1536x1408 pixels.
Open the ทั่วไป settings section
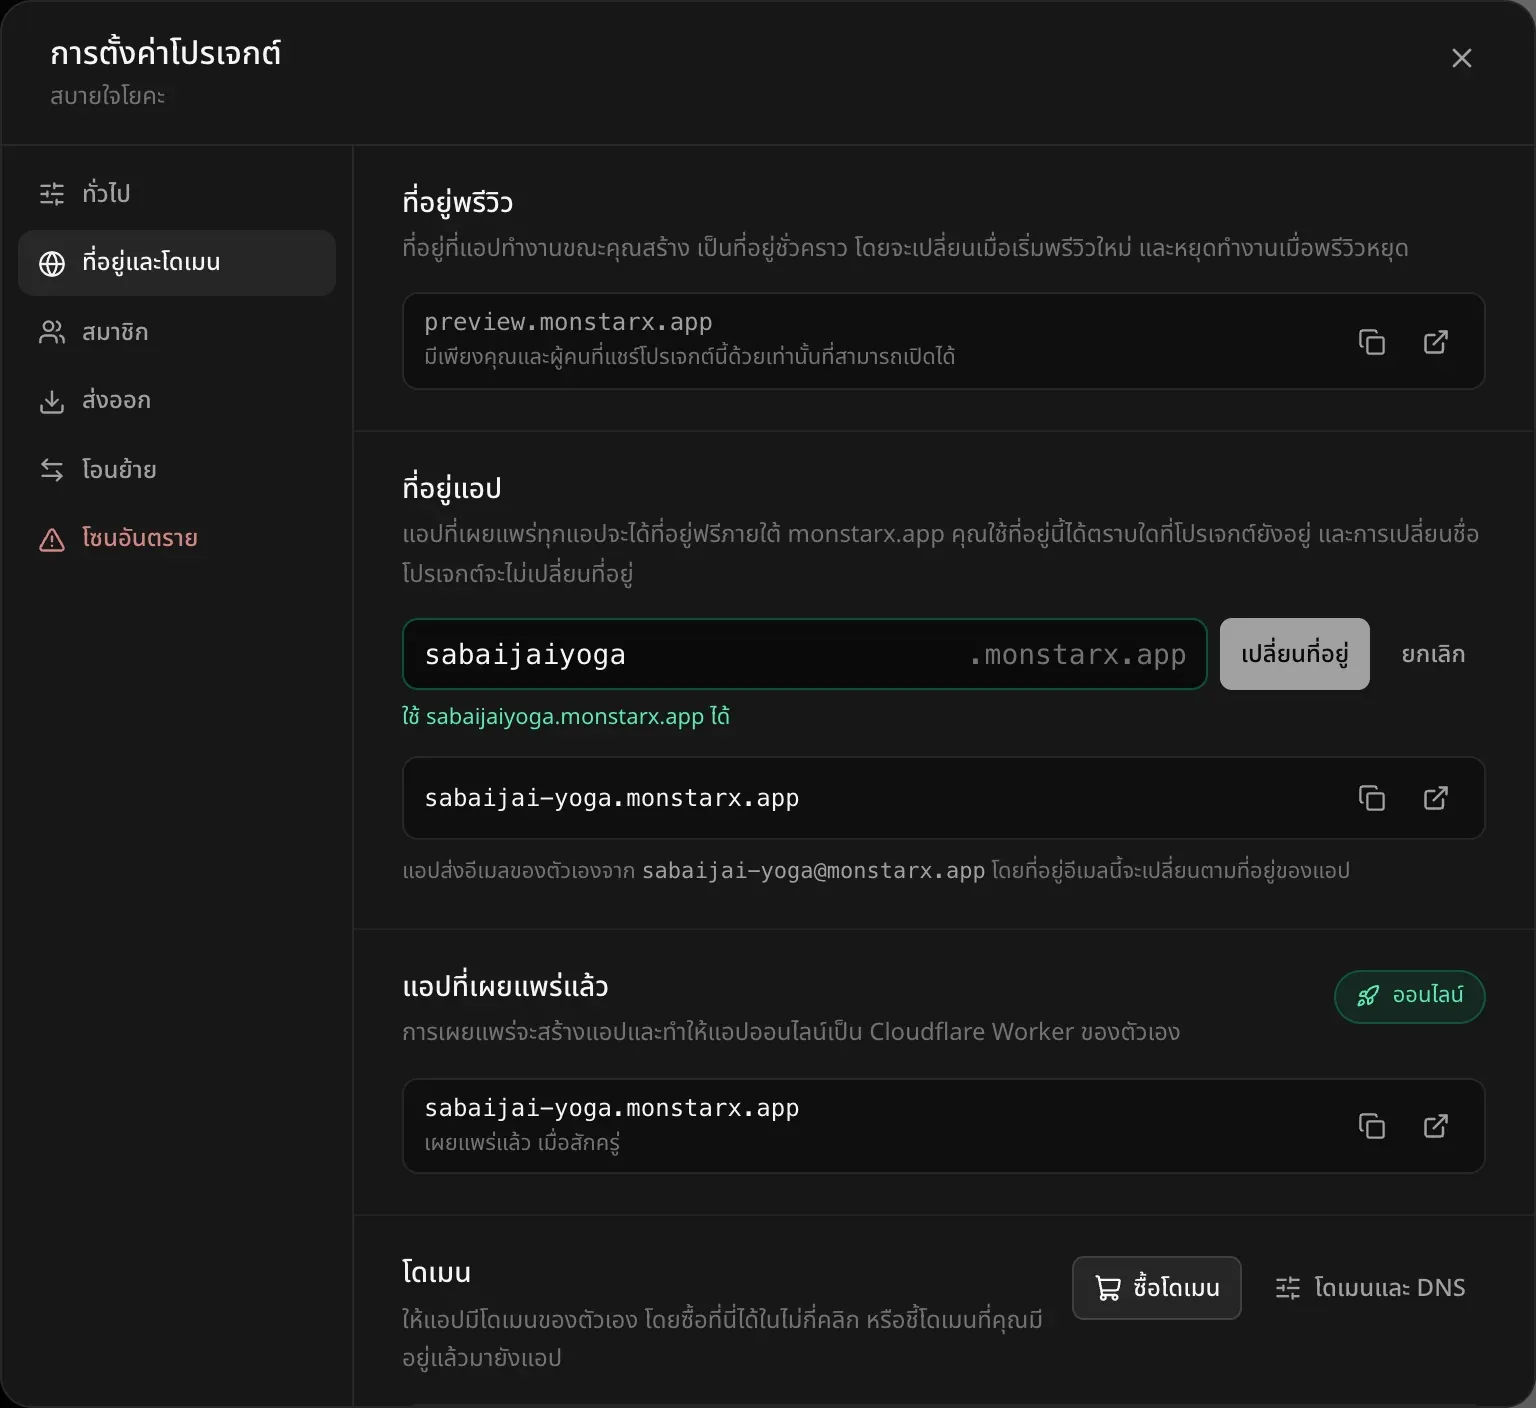[x=177, y=193]
